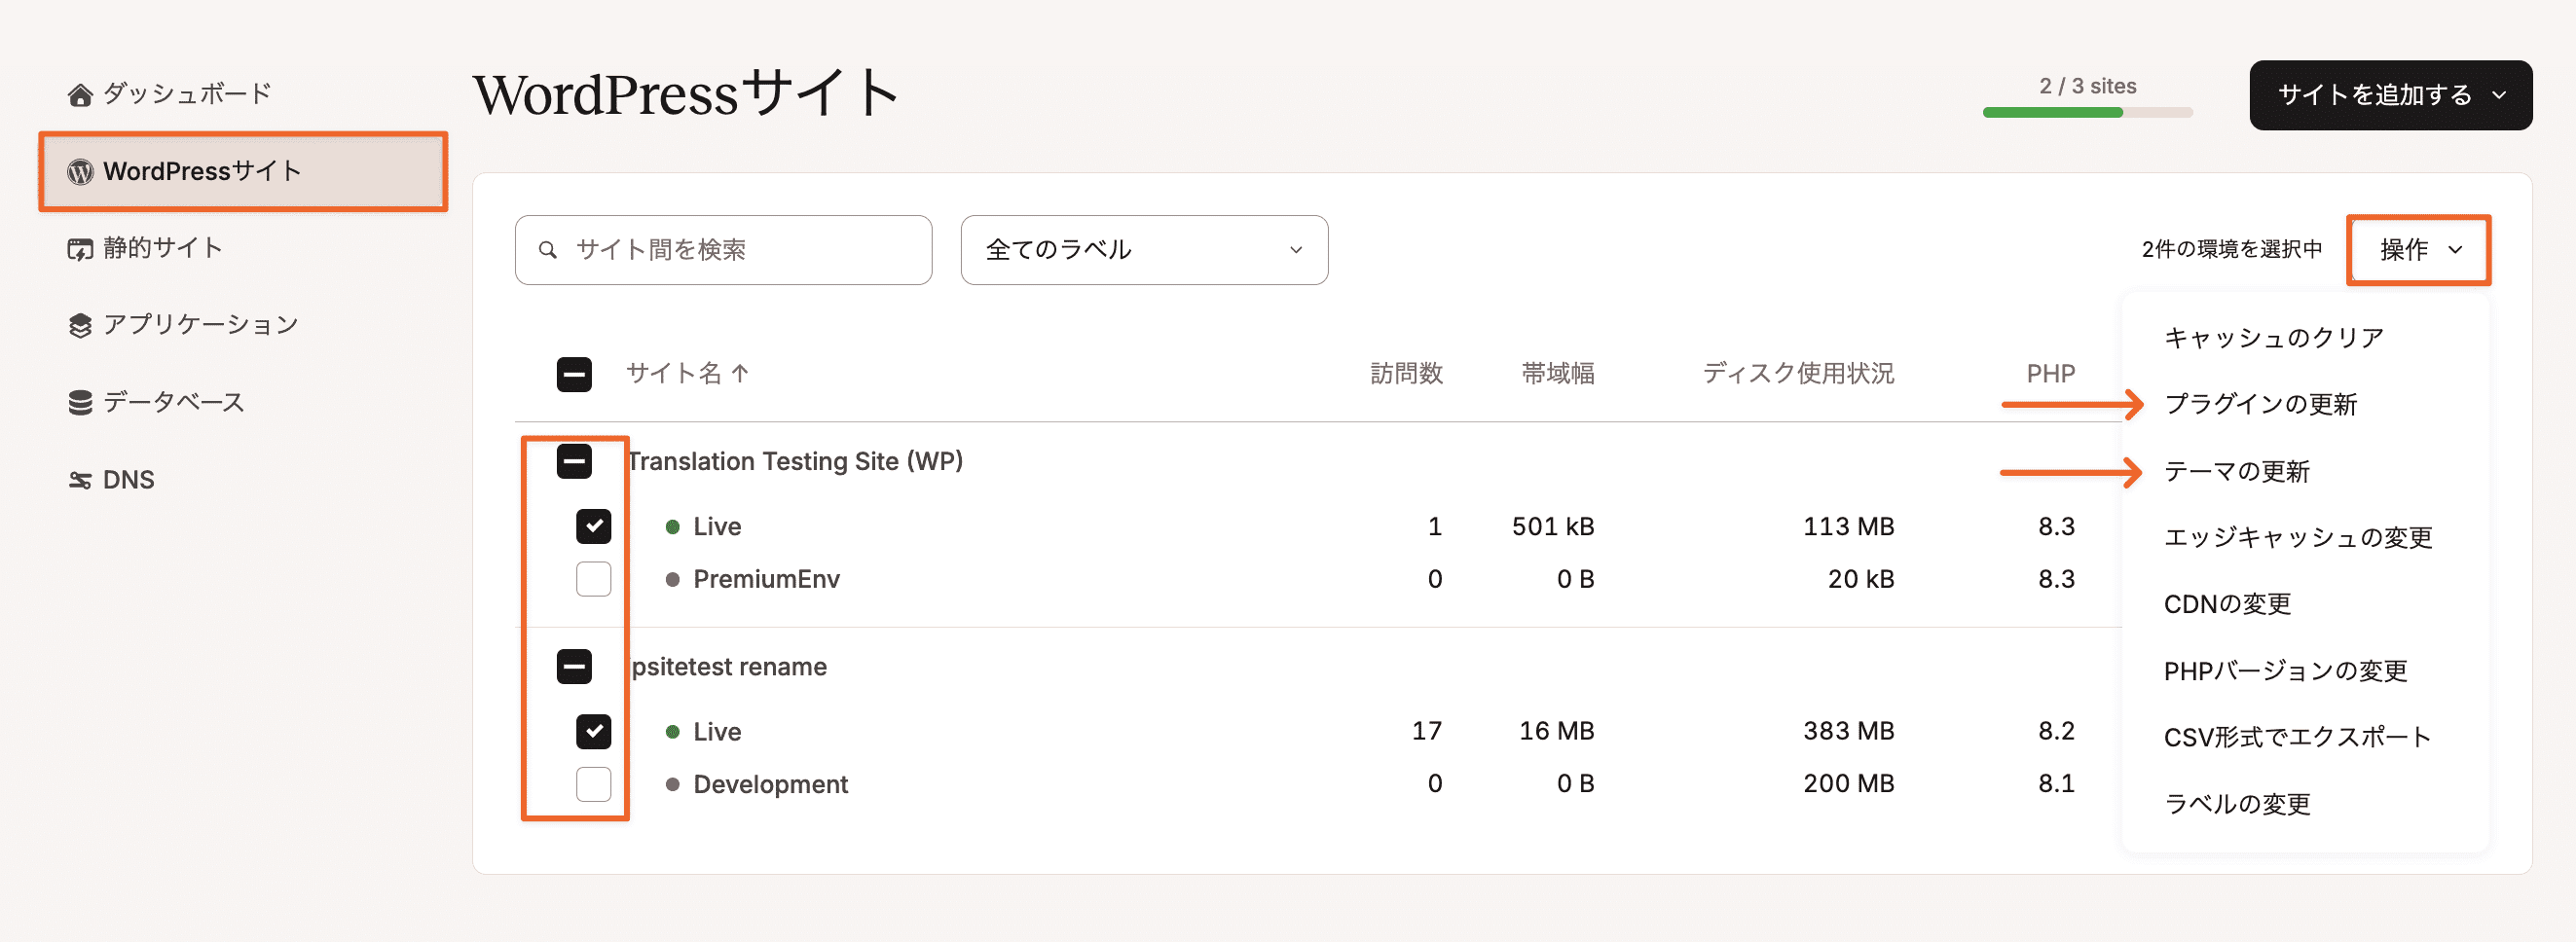
Task: Click the static sites icon beside 静的サイト
Action: coord(80,249)
